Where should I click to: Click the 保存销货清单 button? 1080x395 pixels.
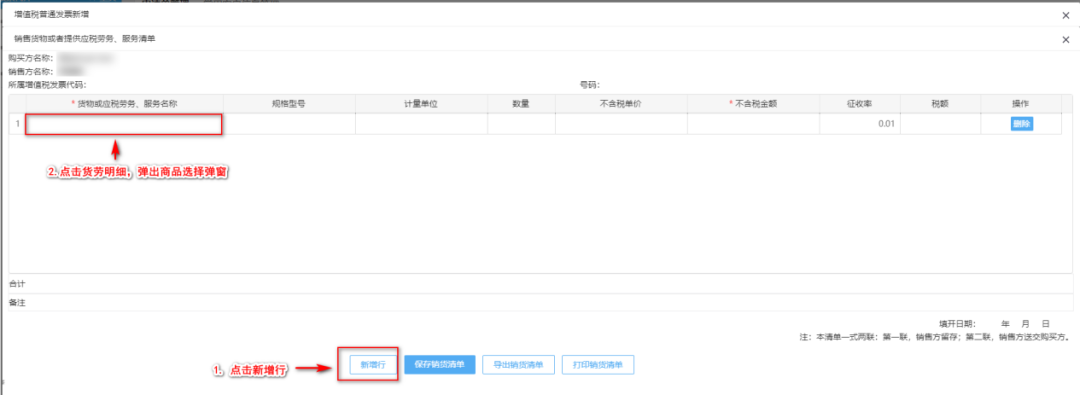coord(439,365)
